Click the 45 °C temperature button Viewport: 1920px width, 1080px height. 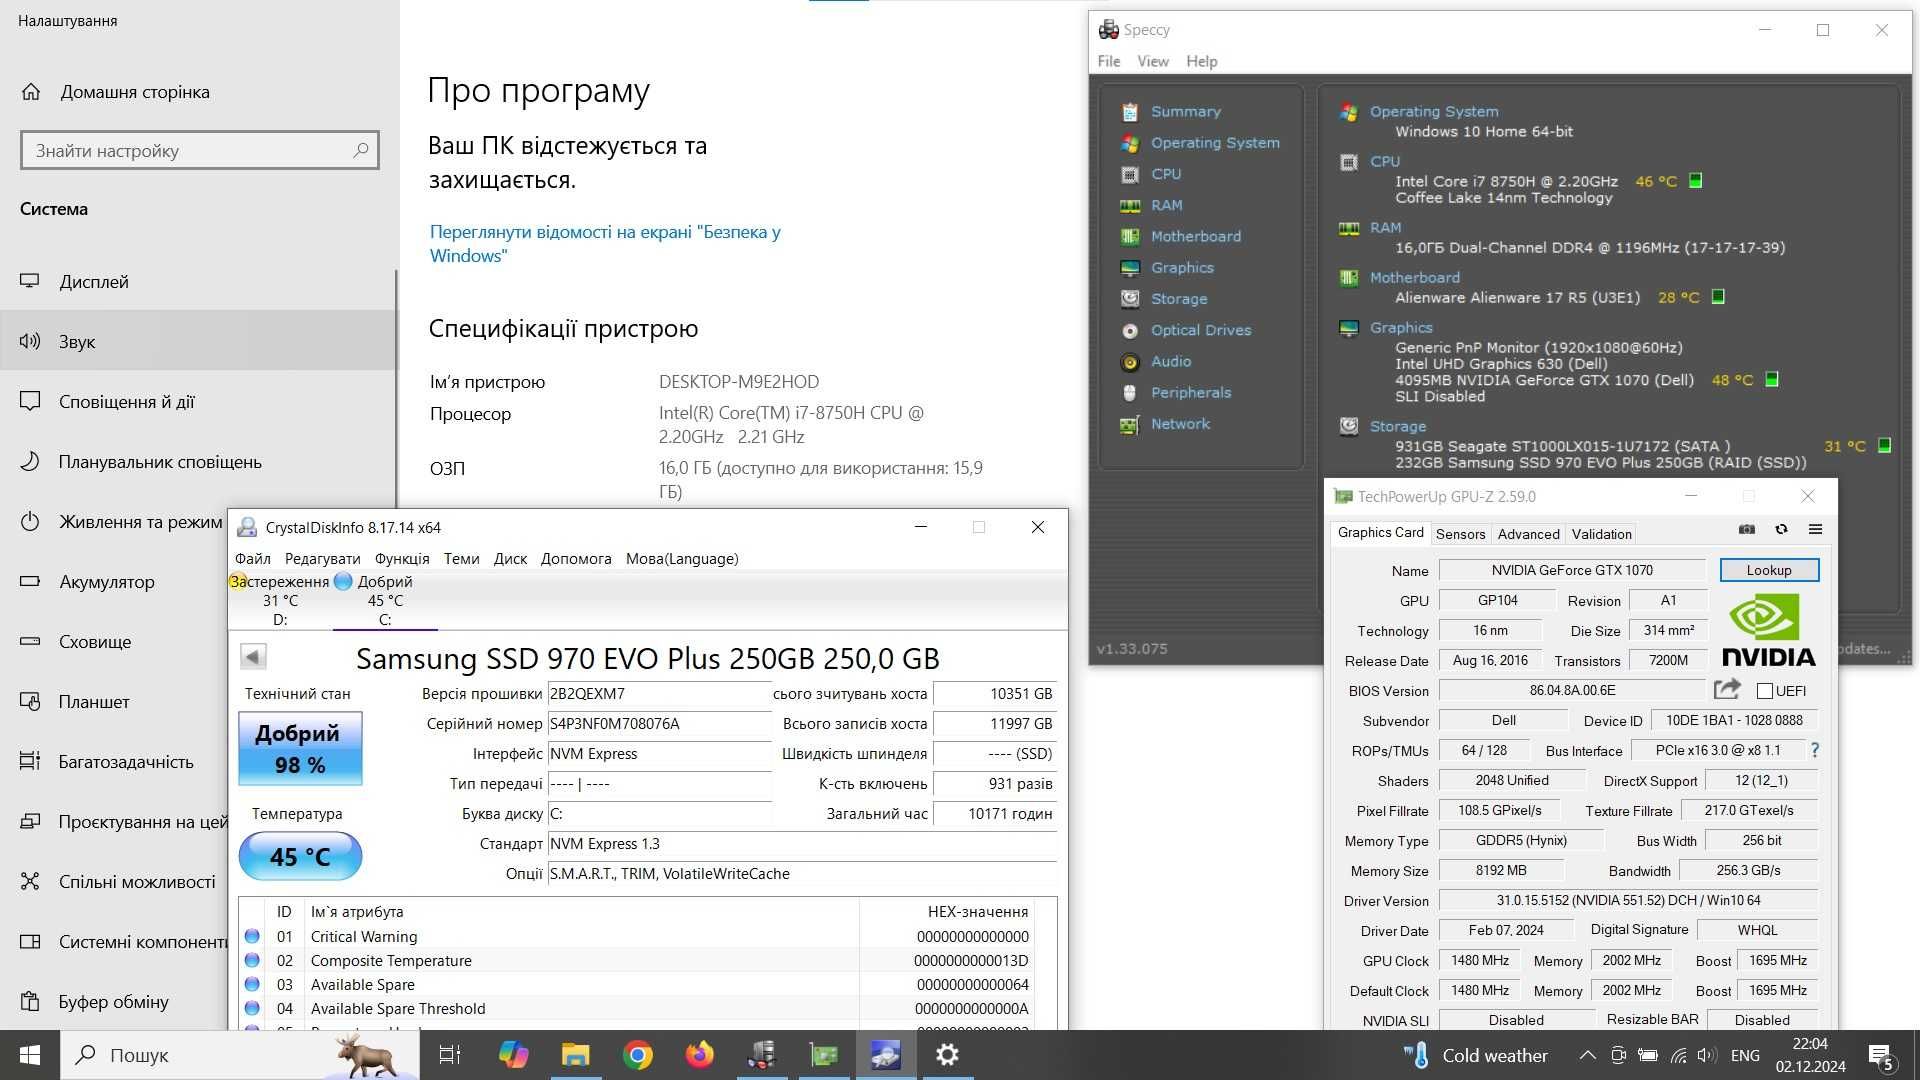tap(300, 856)
